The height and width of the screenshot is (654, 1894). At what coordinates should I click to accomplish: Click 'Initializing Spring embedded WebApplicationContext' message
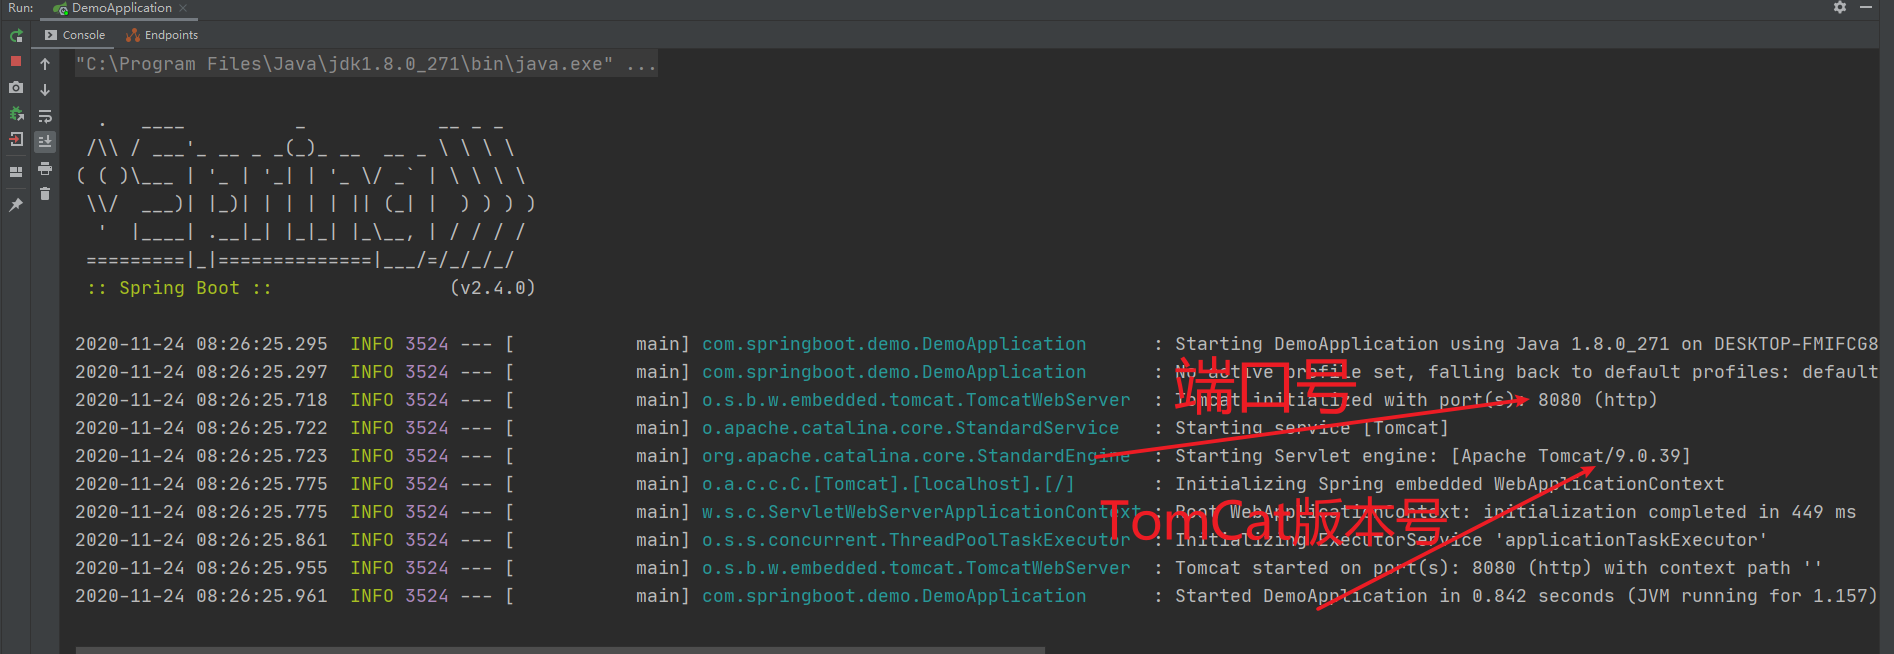1450,484
